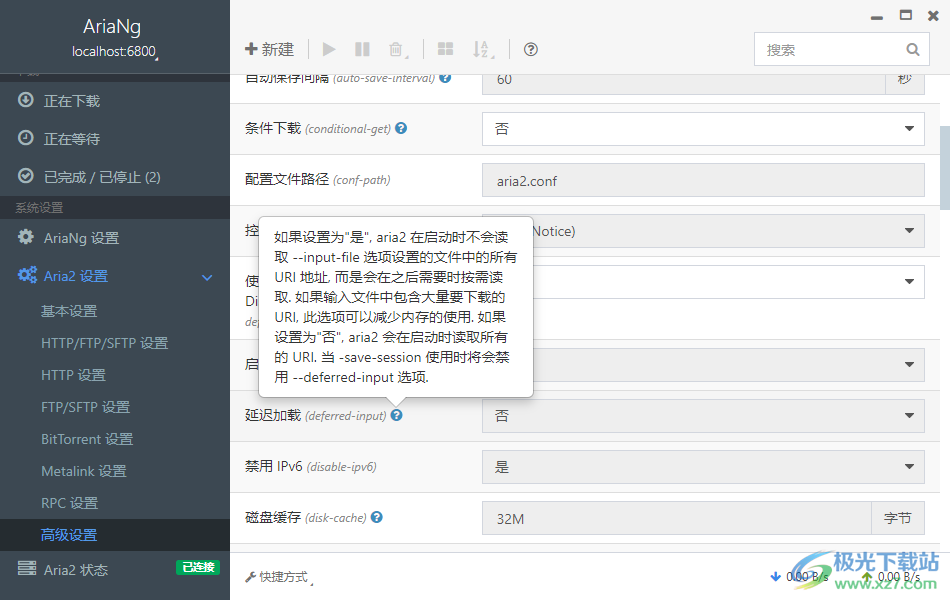This screenshot has width=950, height=600.
Task: Delete selected tasks with trash icon
Action: click(x=396, y=49)
